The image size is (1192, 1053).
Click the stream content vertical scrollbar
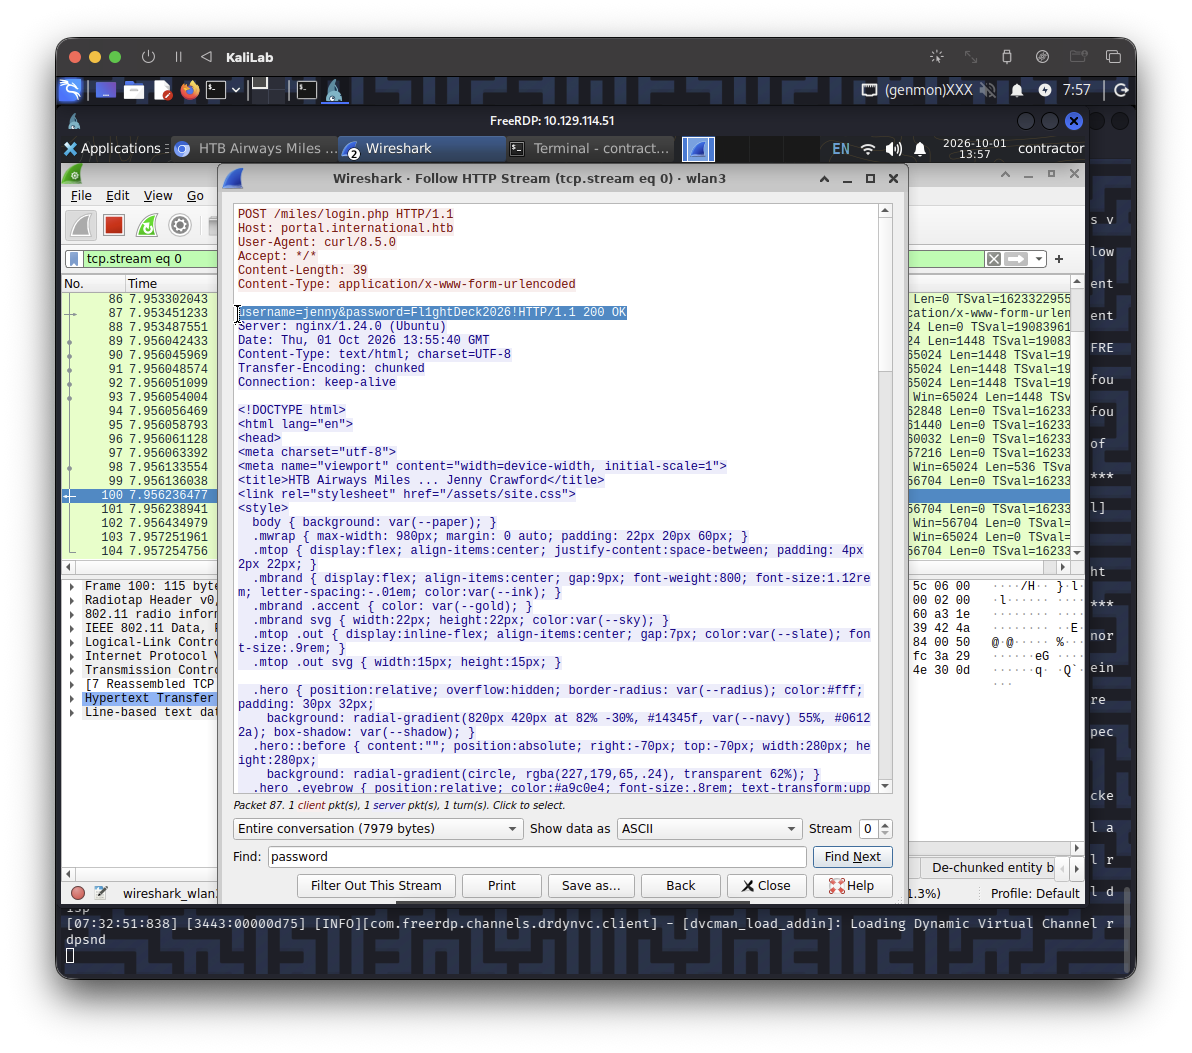click(886, 499)
